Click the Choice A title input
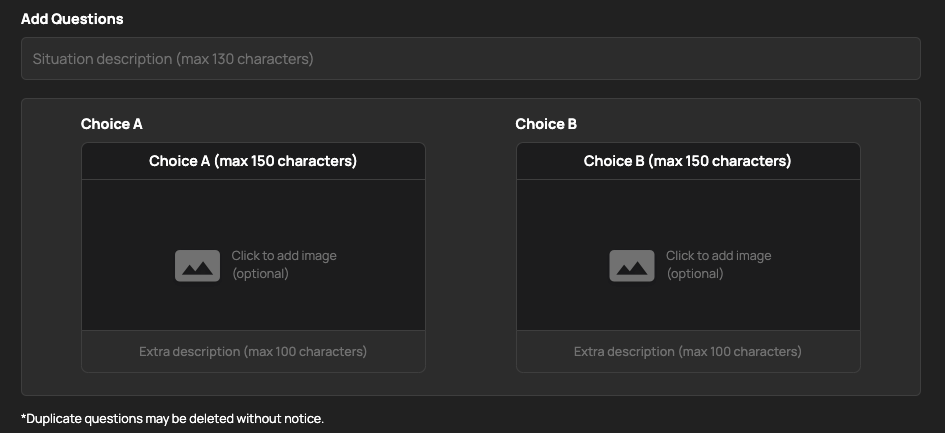Image resolution: width=945 pixels, height=433 pixels. click(x=253, y=161)
